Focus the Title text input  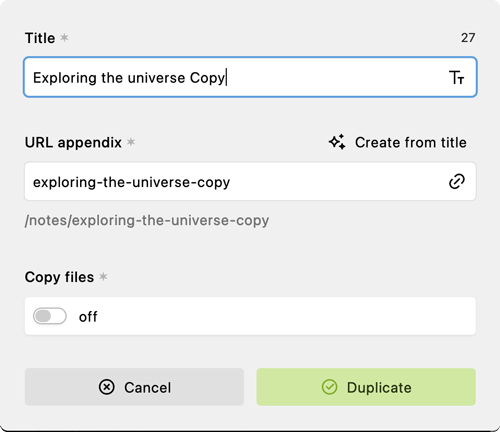click(250, 77)
